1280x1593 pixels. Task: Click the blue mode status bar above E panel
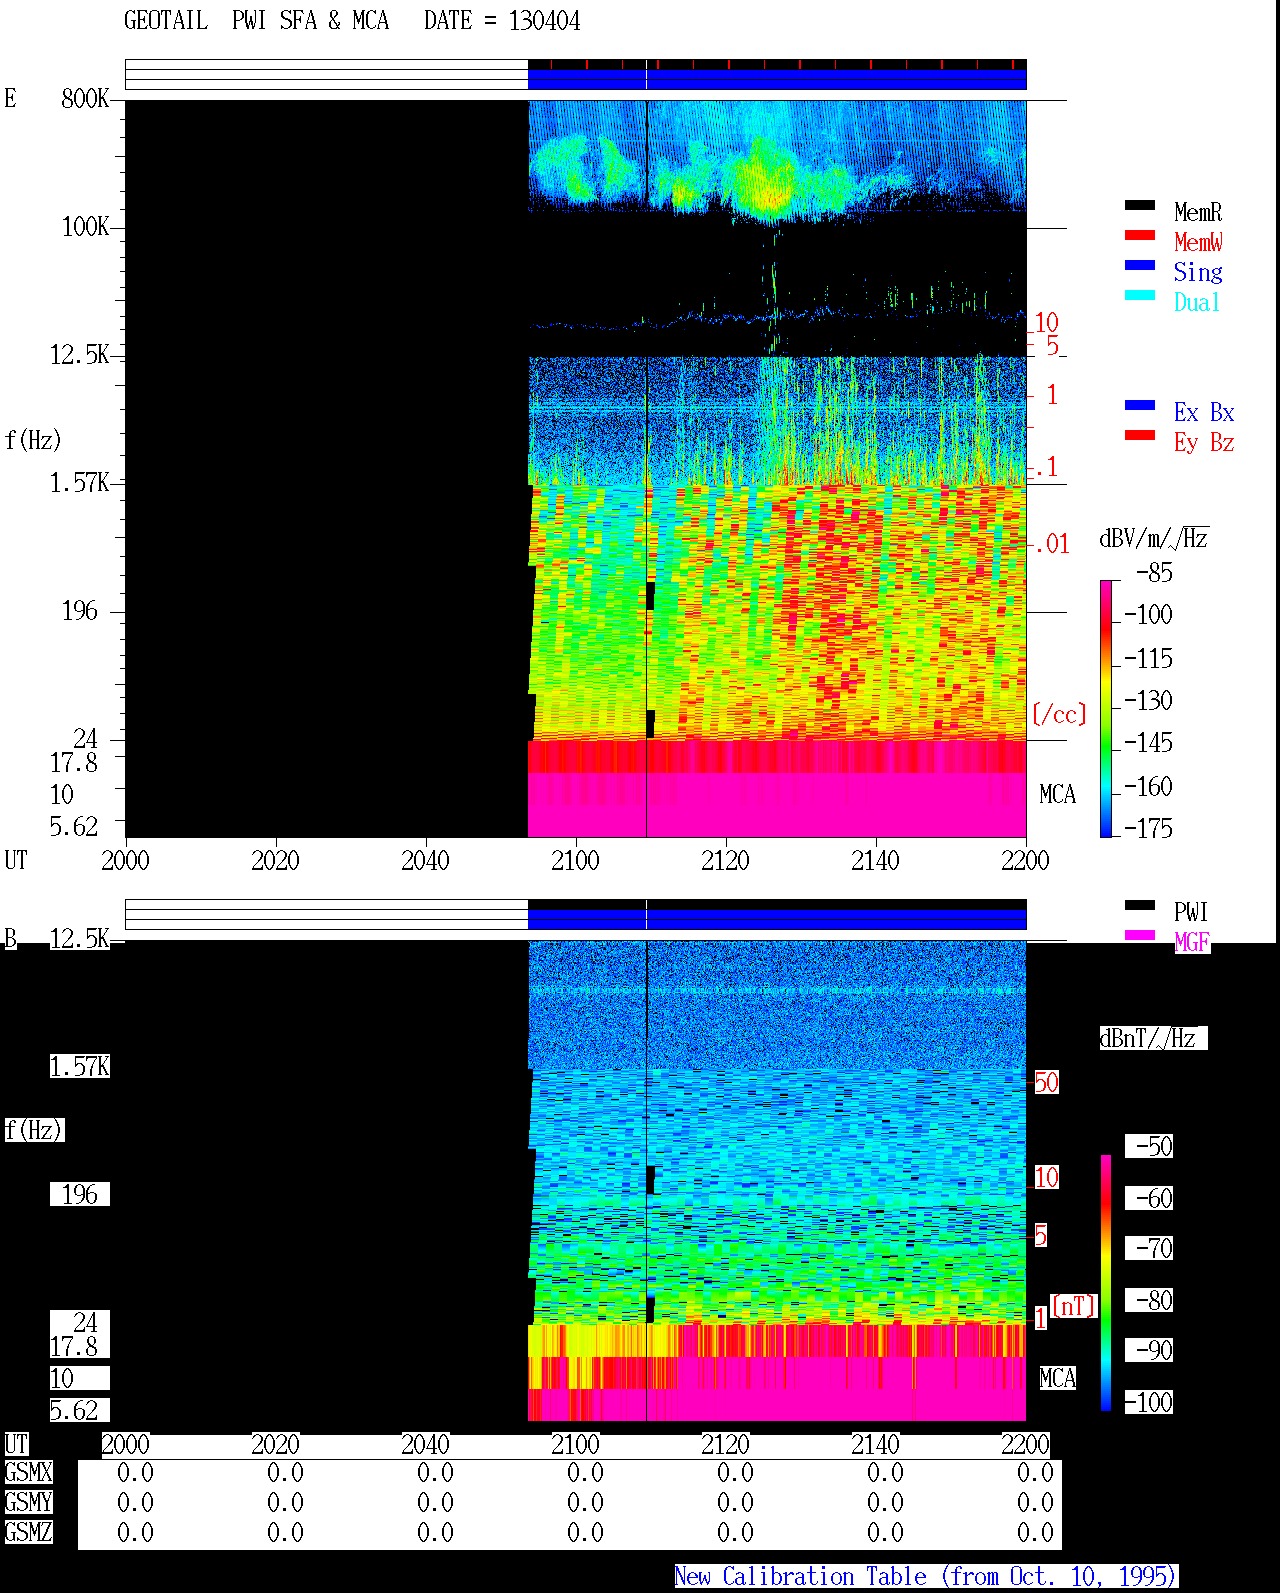tap(777, 79)
